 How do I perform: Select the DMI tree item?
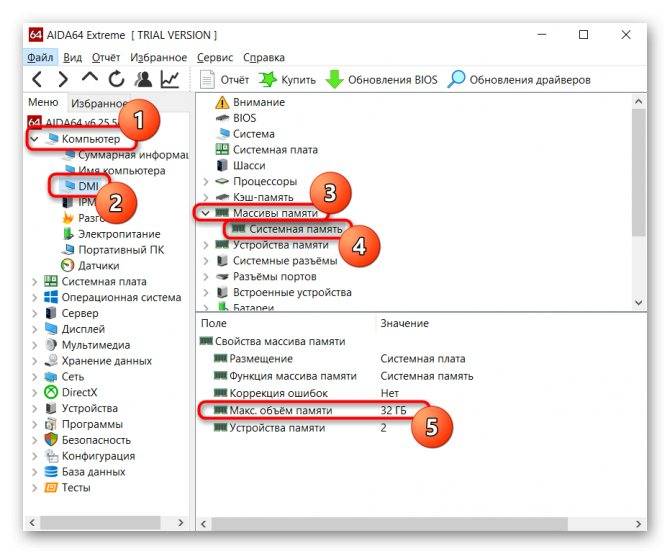click(x=81, y=186)
